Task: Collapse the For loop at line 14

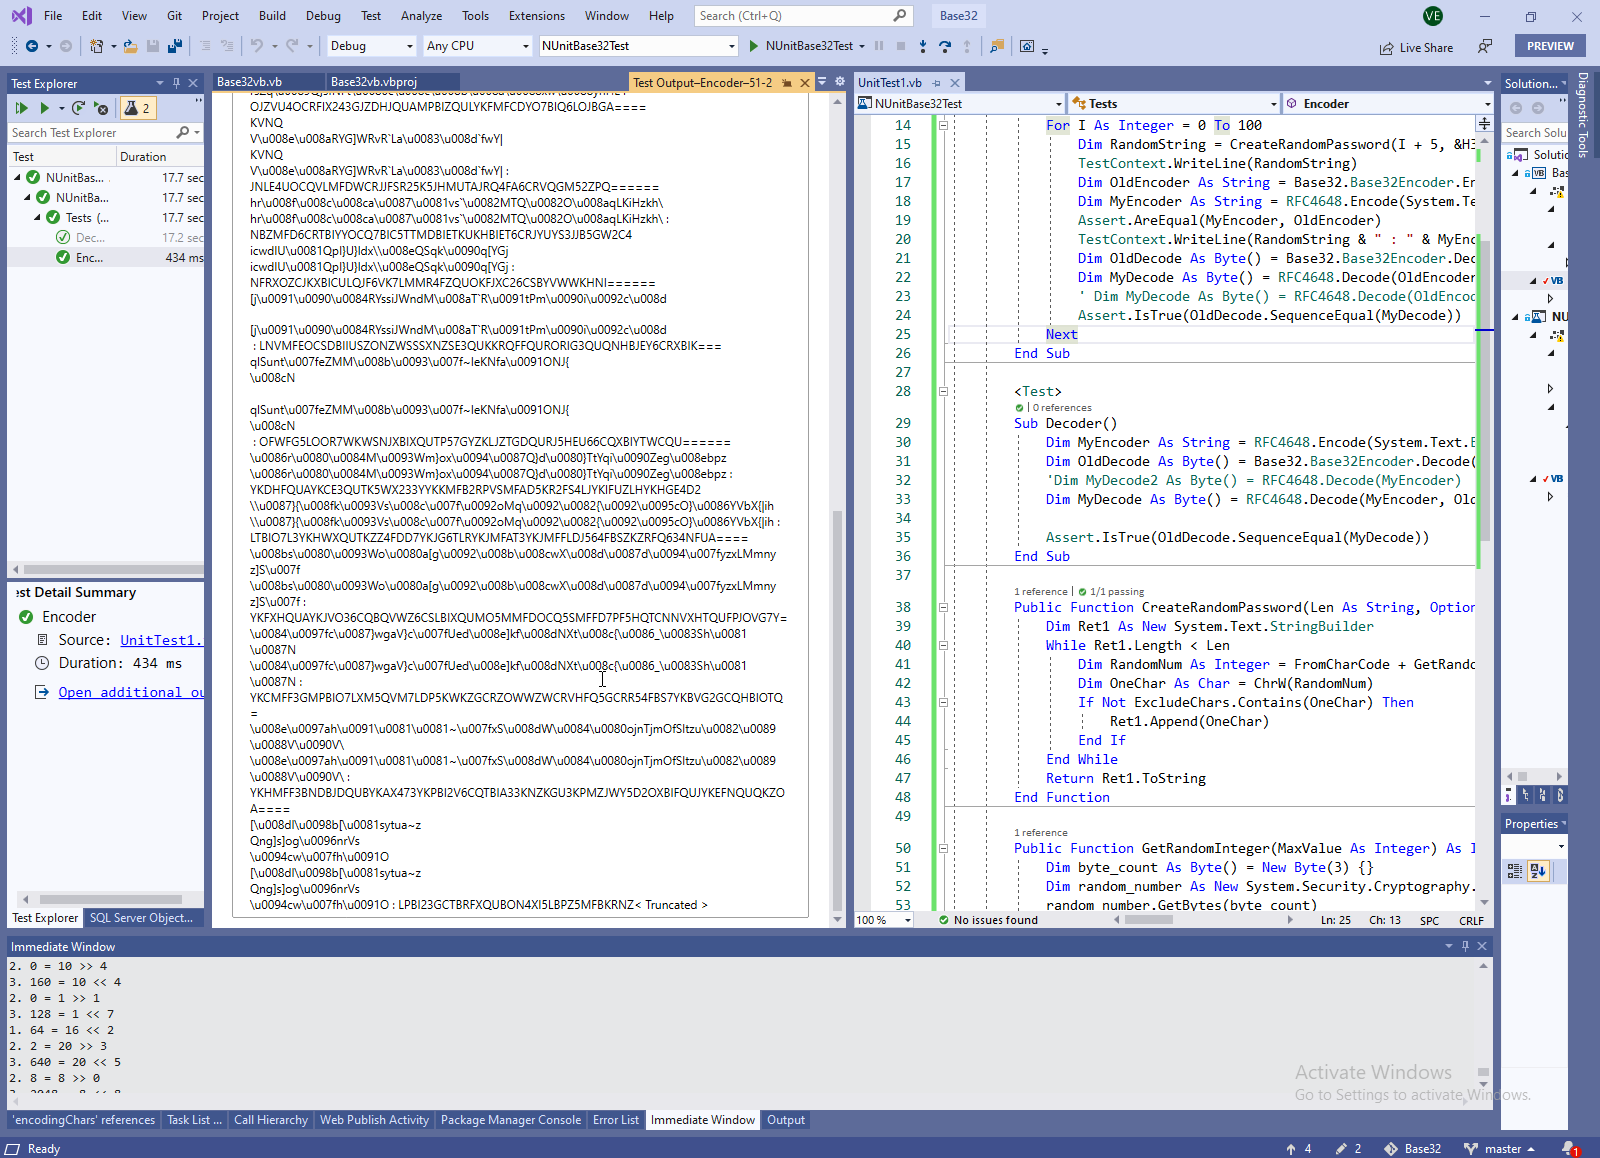Action: point(943,125)
